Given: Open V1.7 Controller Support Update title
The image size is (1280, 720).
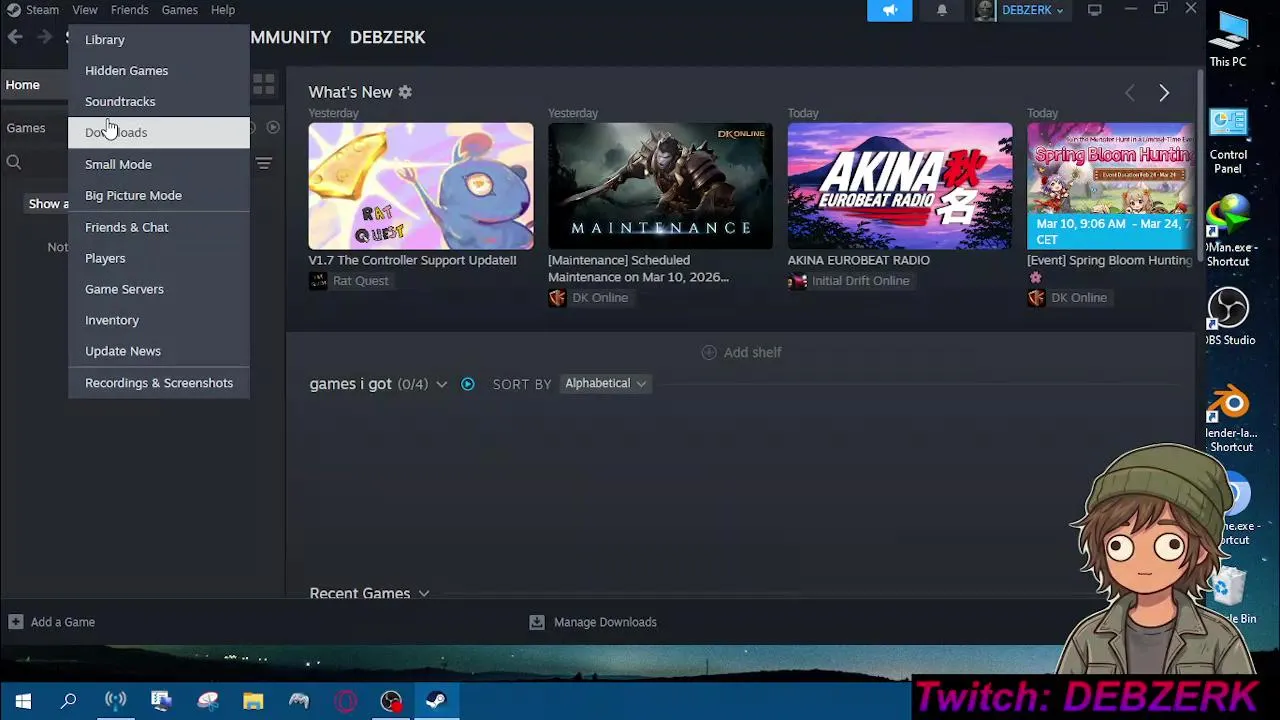Looking at the screenshot, I should [x=412, y=260].
